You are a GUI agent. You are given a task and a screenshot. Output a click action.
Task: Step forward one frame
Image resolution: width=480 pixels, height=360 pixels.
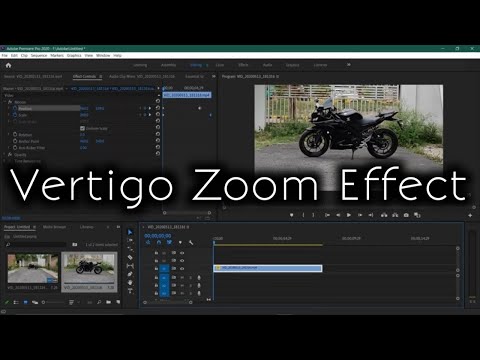click(360, 215)
